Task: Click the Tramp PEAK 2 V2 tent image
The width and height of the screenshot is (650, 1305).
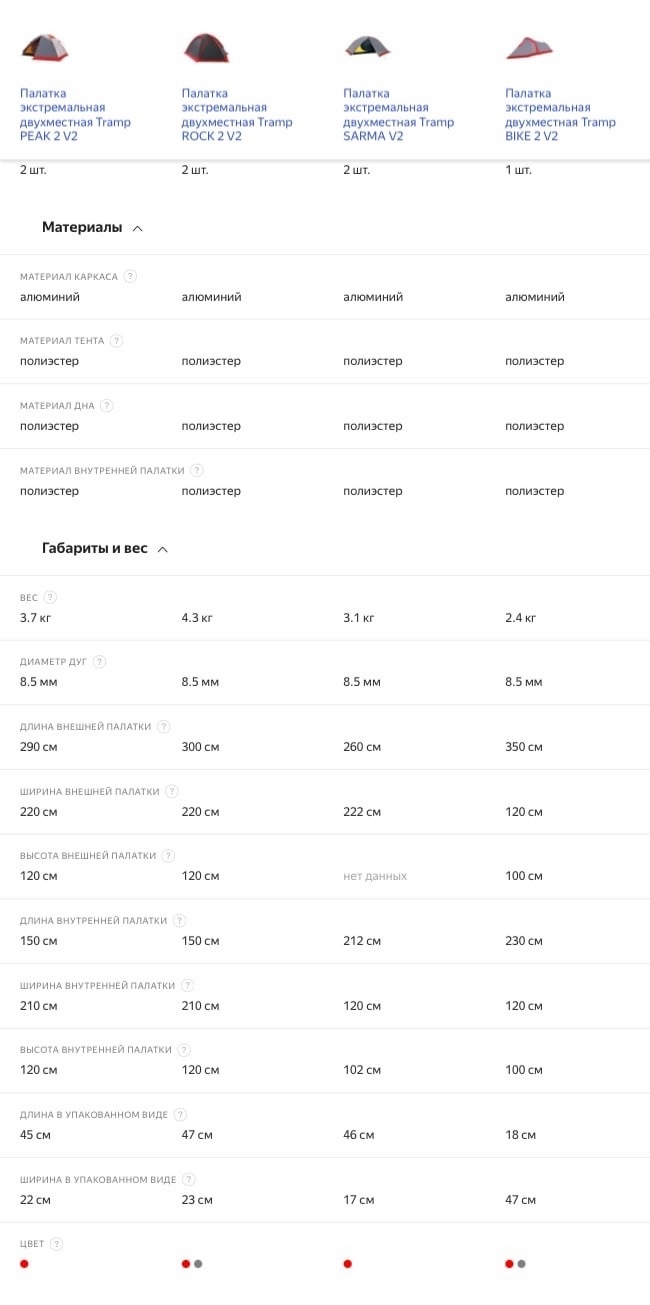Action: (x=45, y=47)
